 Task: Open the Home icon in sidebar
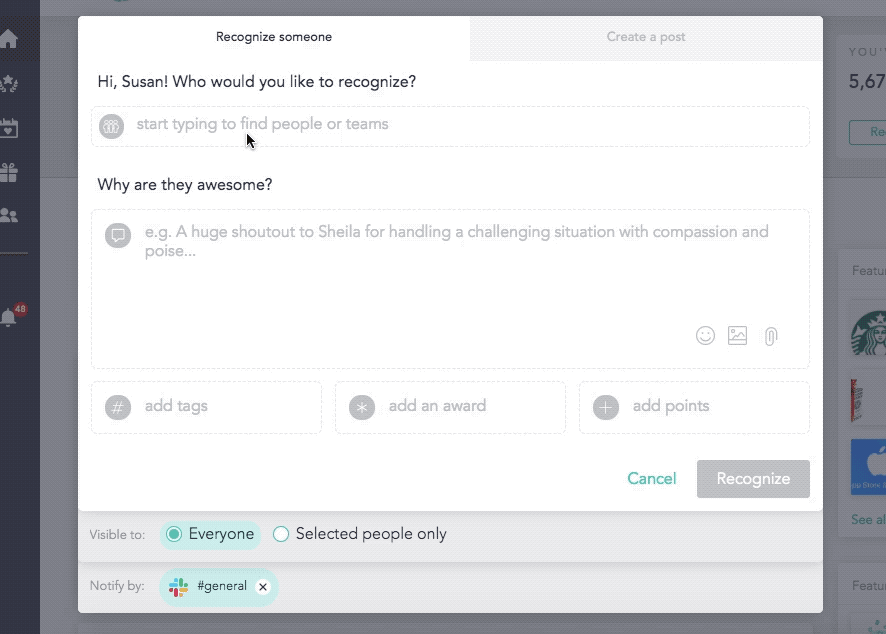(8, 38)
